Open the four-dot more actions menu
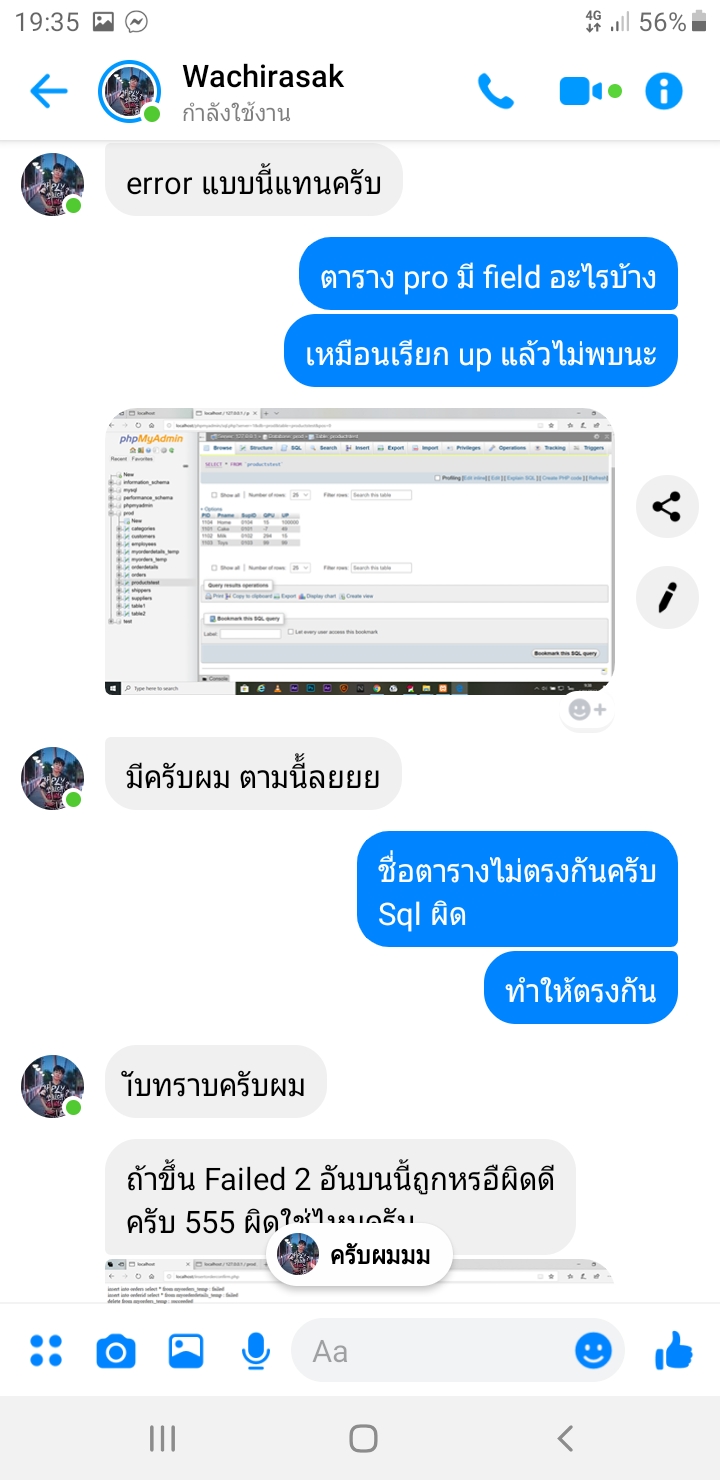720x1480 pixels. click(46, 1351)
